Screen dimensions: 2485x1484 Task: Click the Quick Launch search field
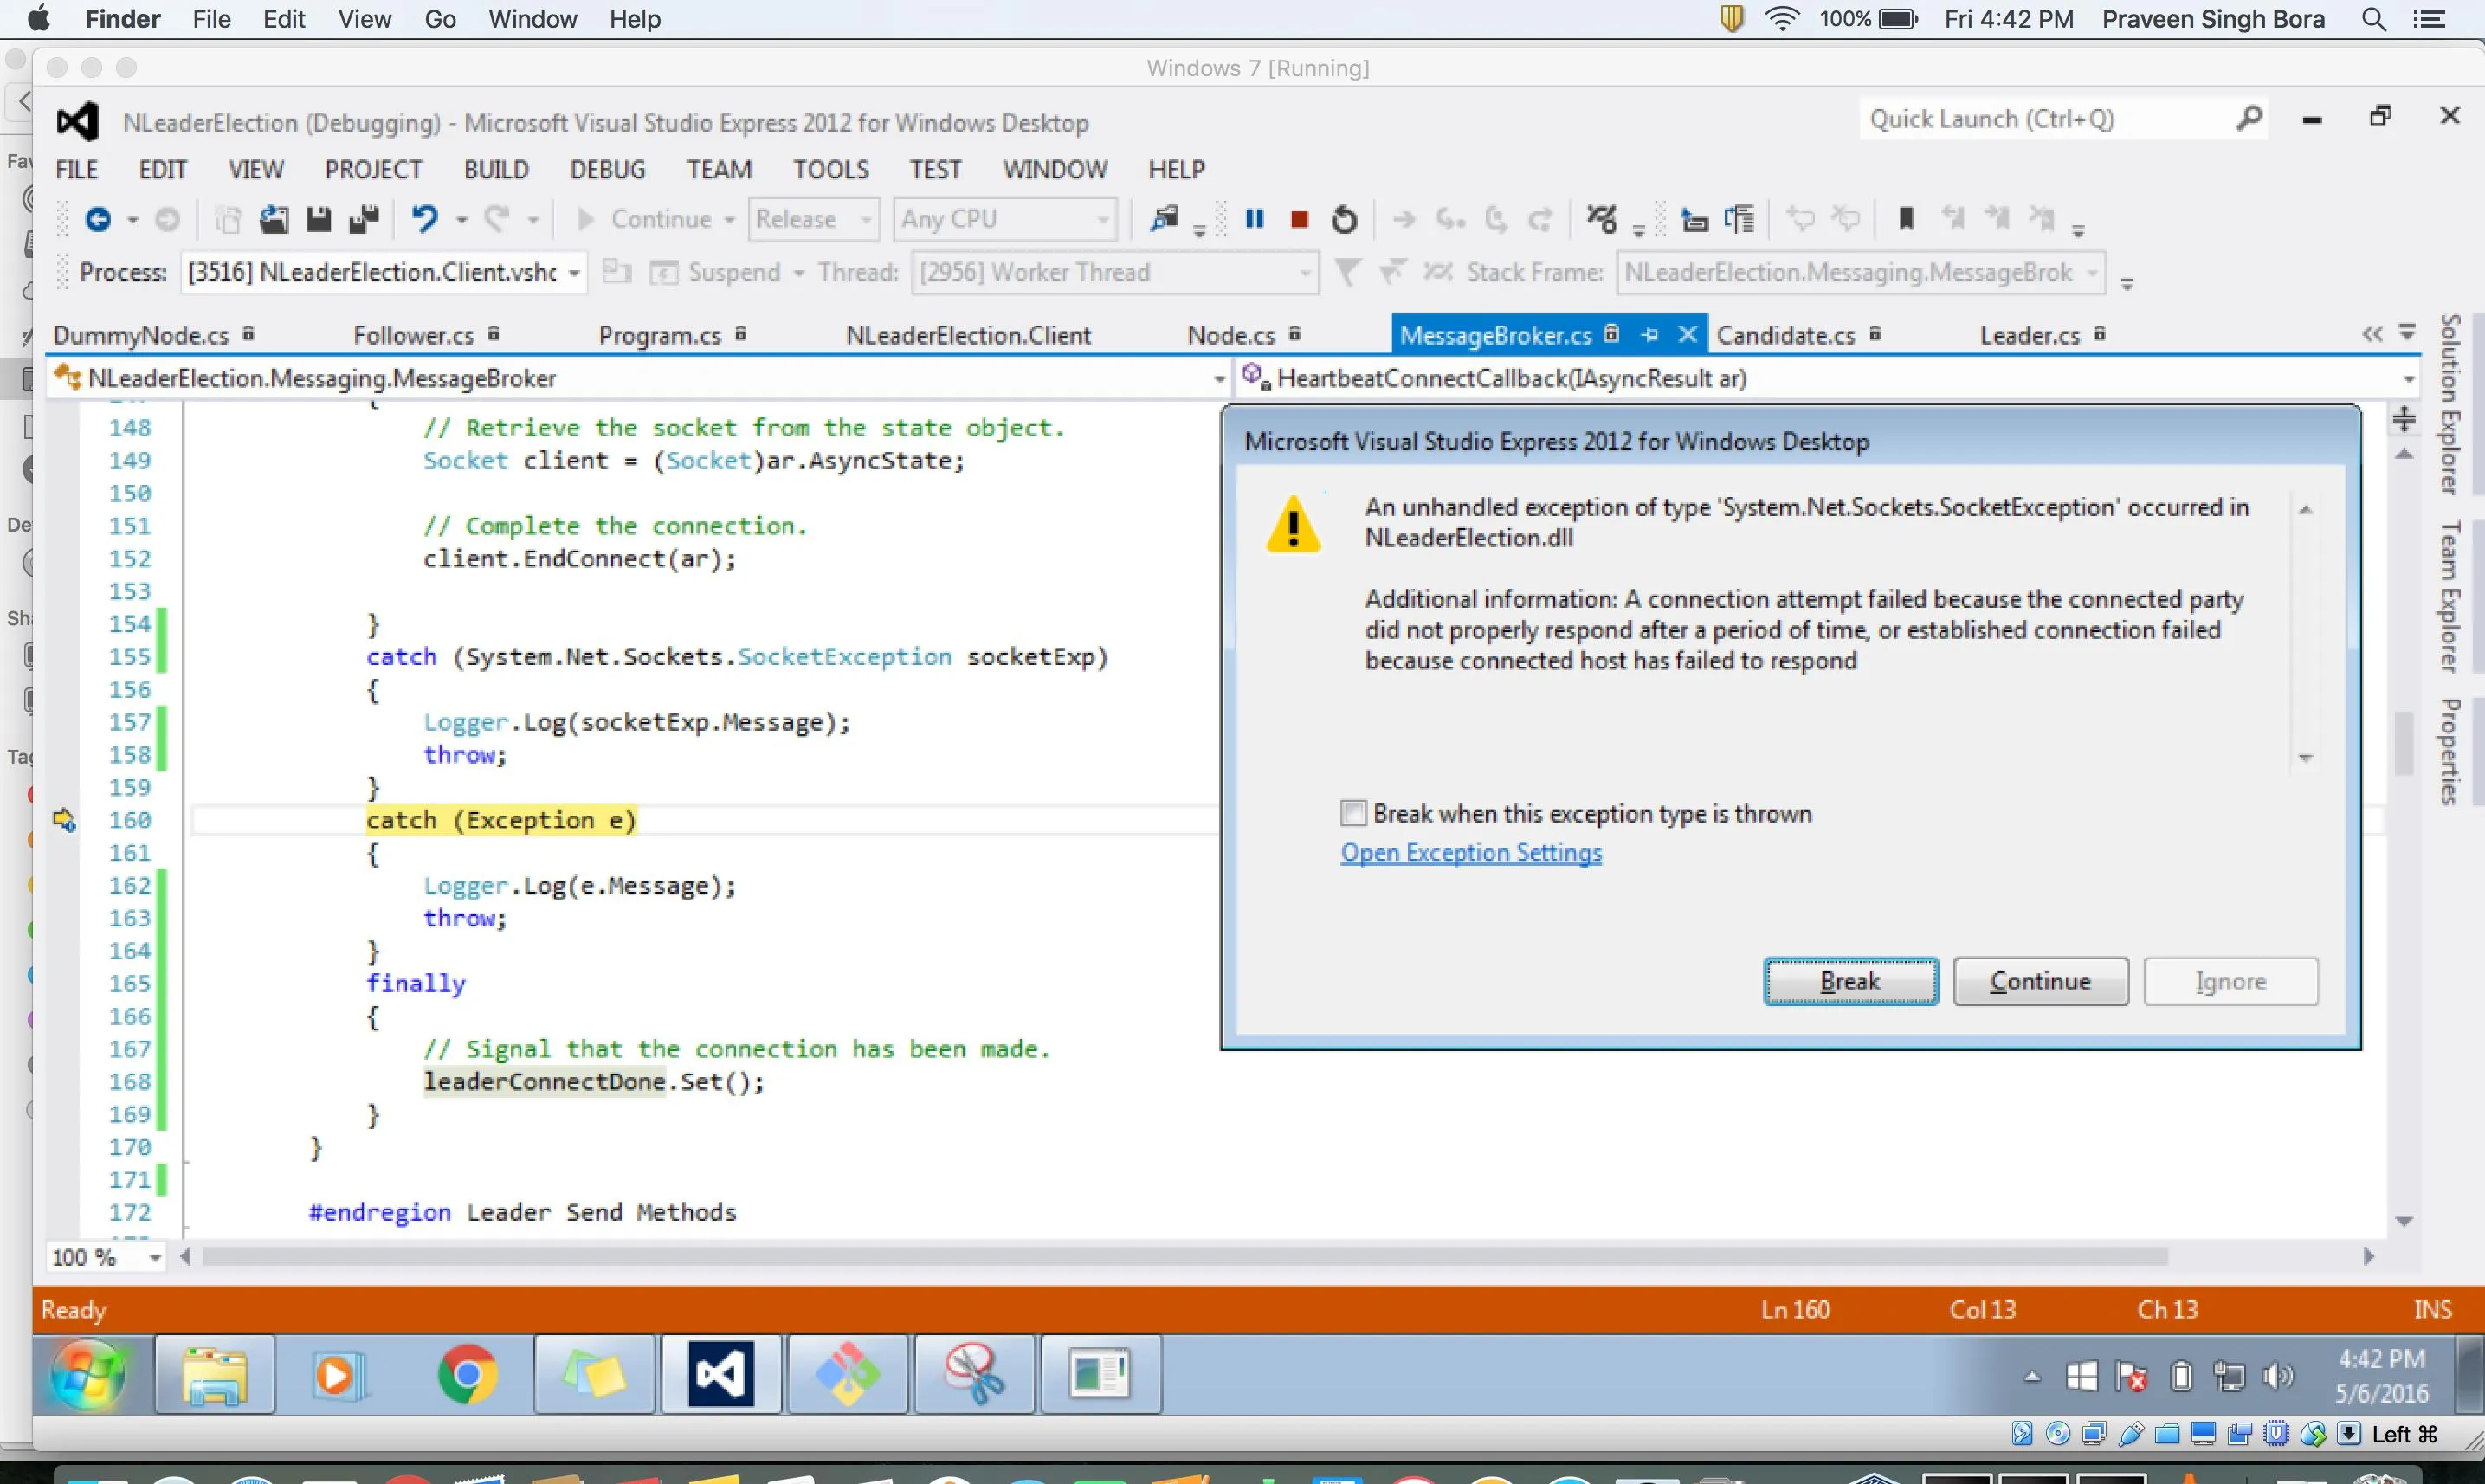pyautogui.click(x=2040, y=119)
